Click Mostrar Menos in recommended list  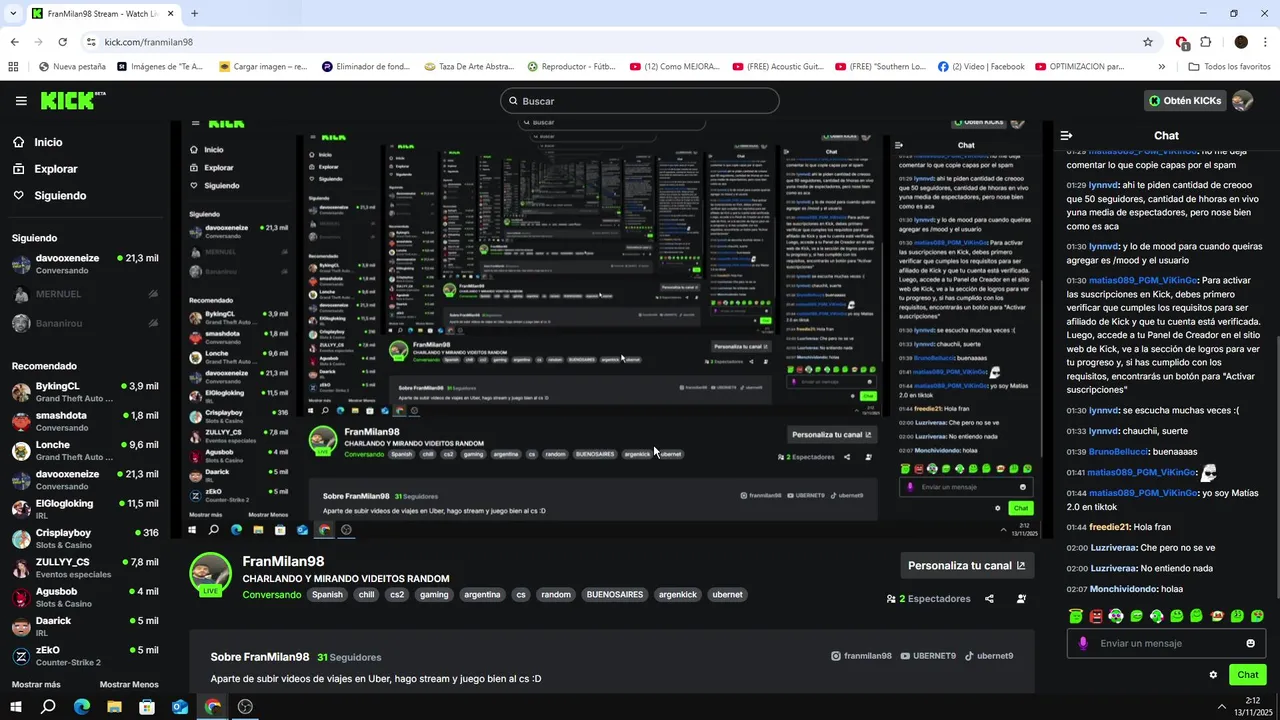(129, 685)
